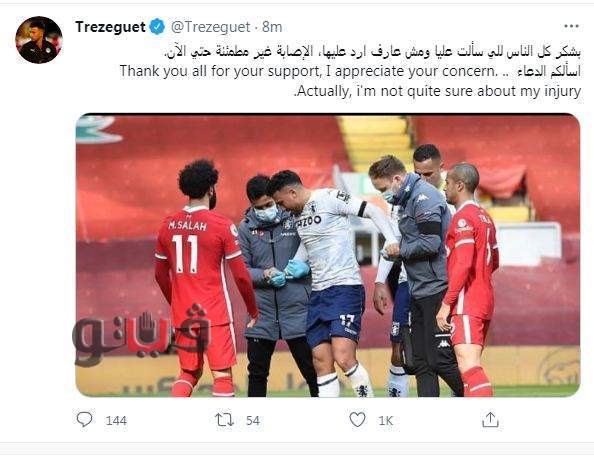Retweet this post using the retweet icon
The width and height of the screenshot is (594, 457).
(224, 420)
